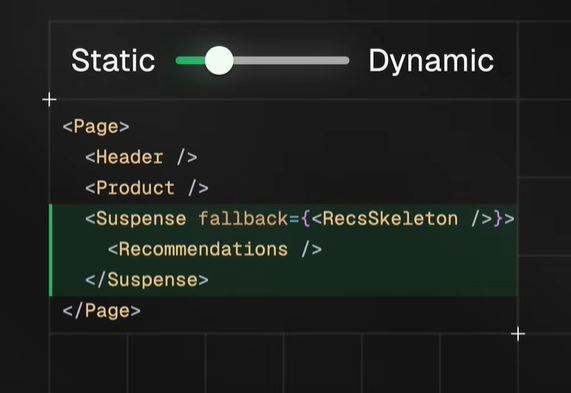Image resolution: width=571 pixels, height=393 pixels.
Task: Select the Static label
Action: 113,60
